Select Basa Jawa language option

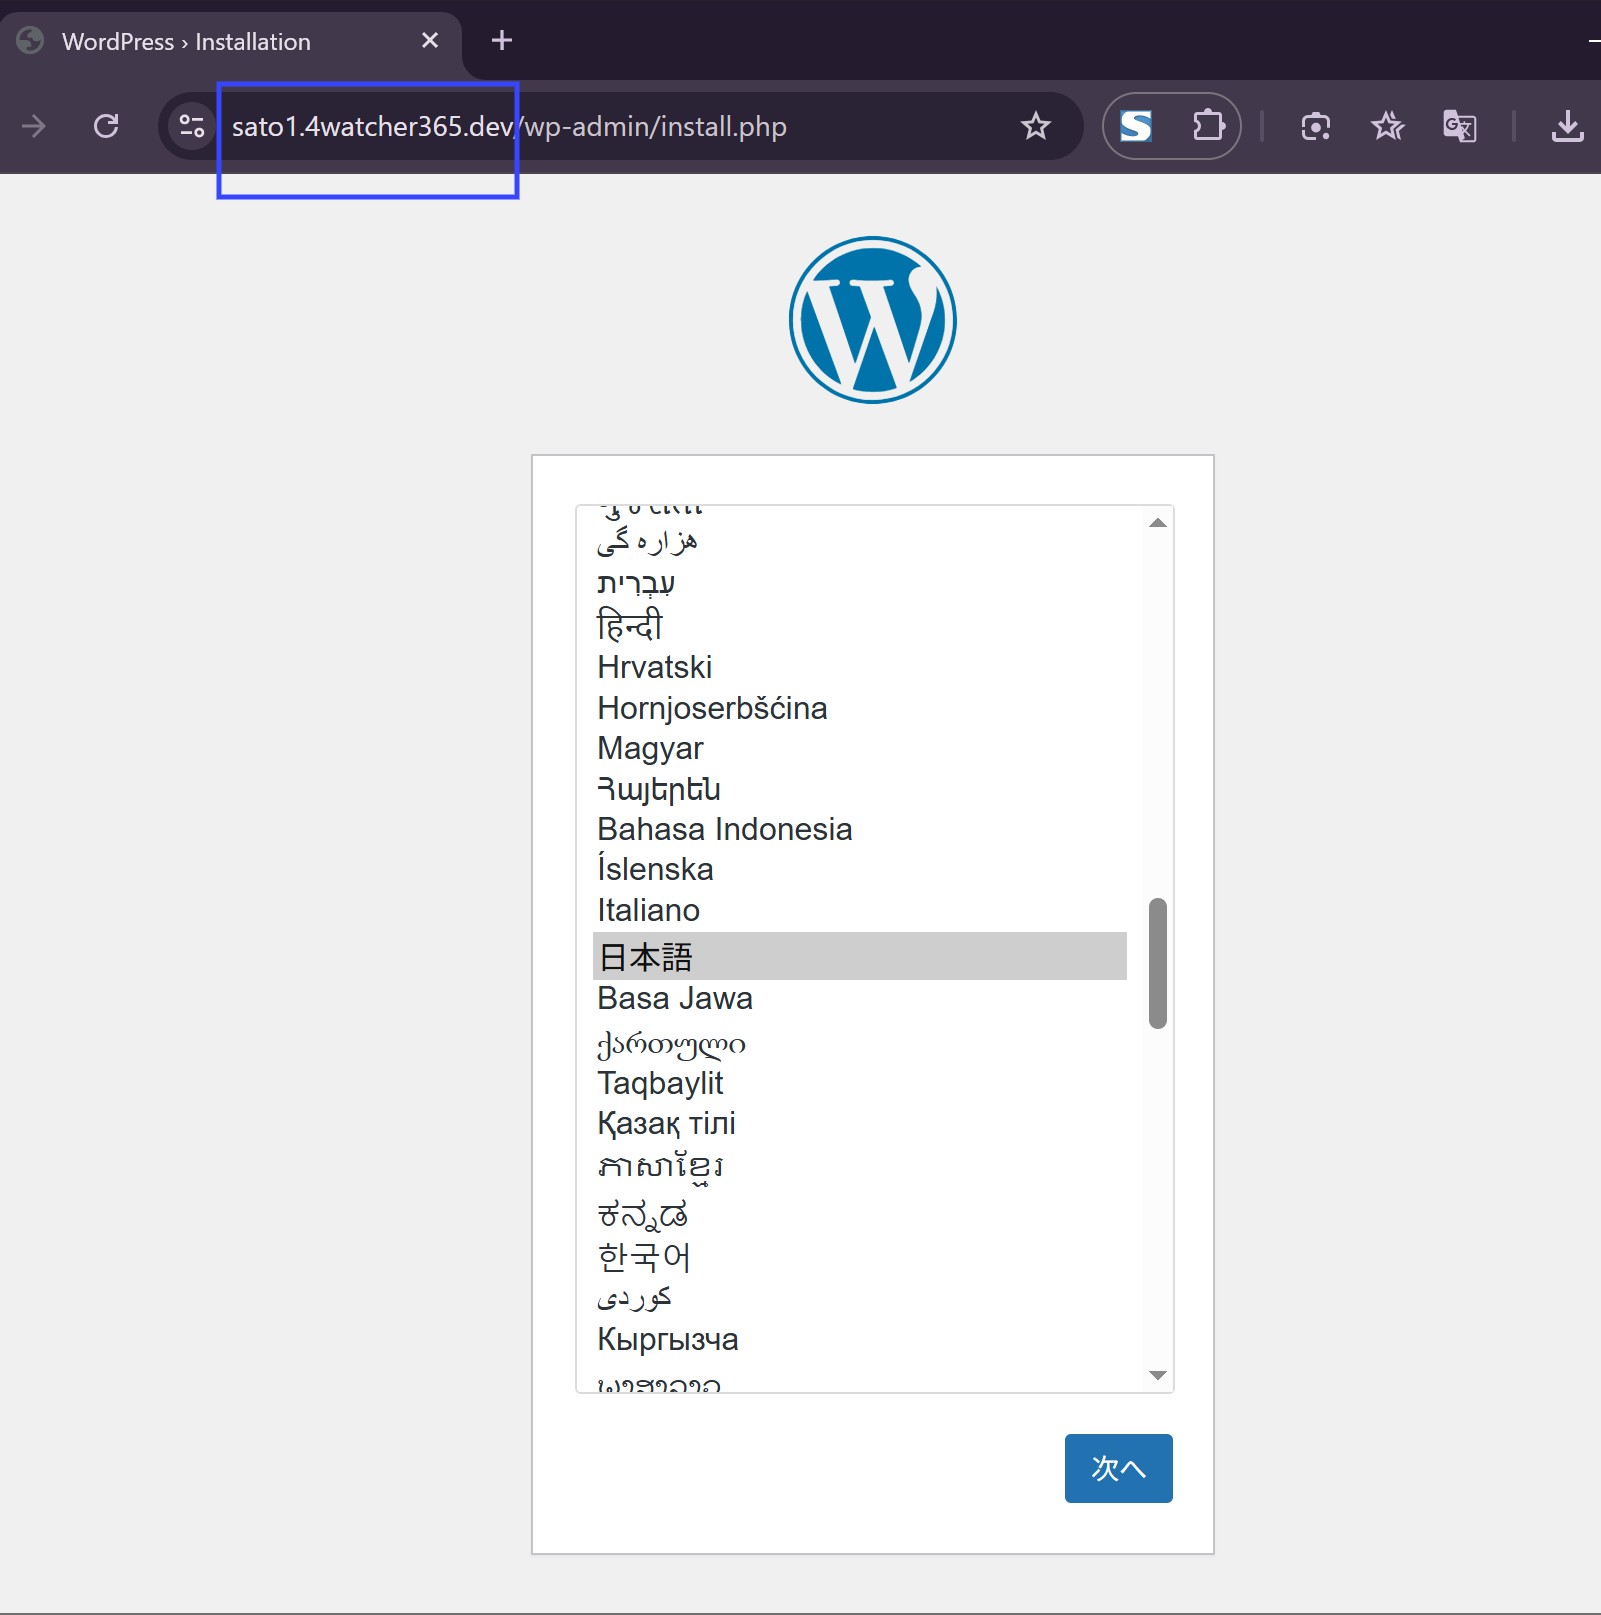tap(860, 998)
